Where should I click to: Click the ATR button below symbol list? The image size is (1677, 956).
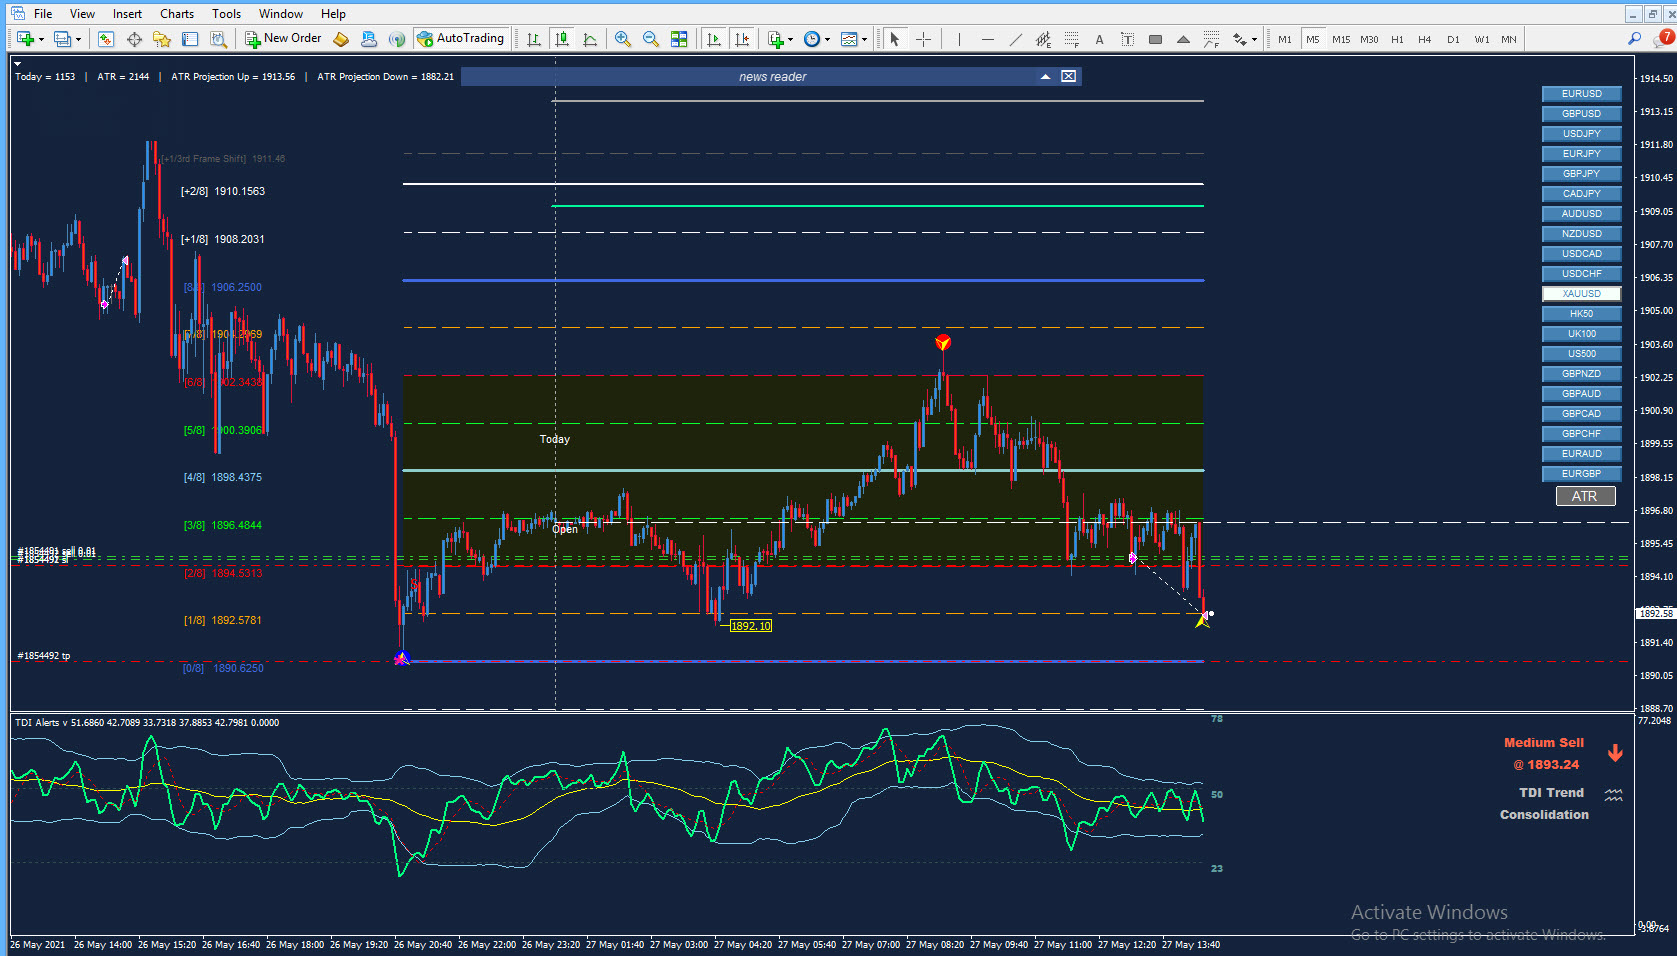[1584, 496]
